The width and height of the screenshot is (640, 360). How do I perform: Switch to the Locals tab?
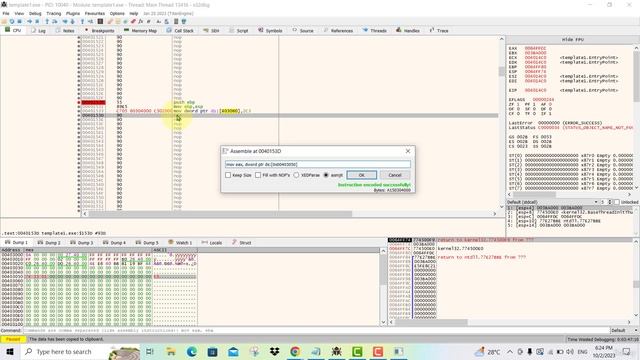tap(212, 242)
